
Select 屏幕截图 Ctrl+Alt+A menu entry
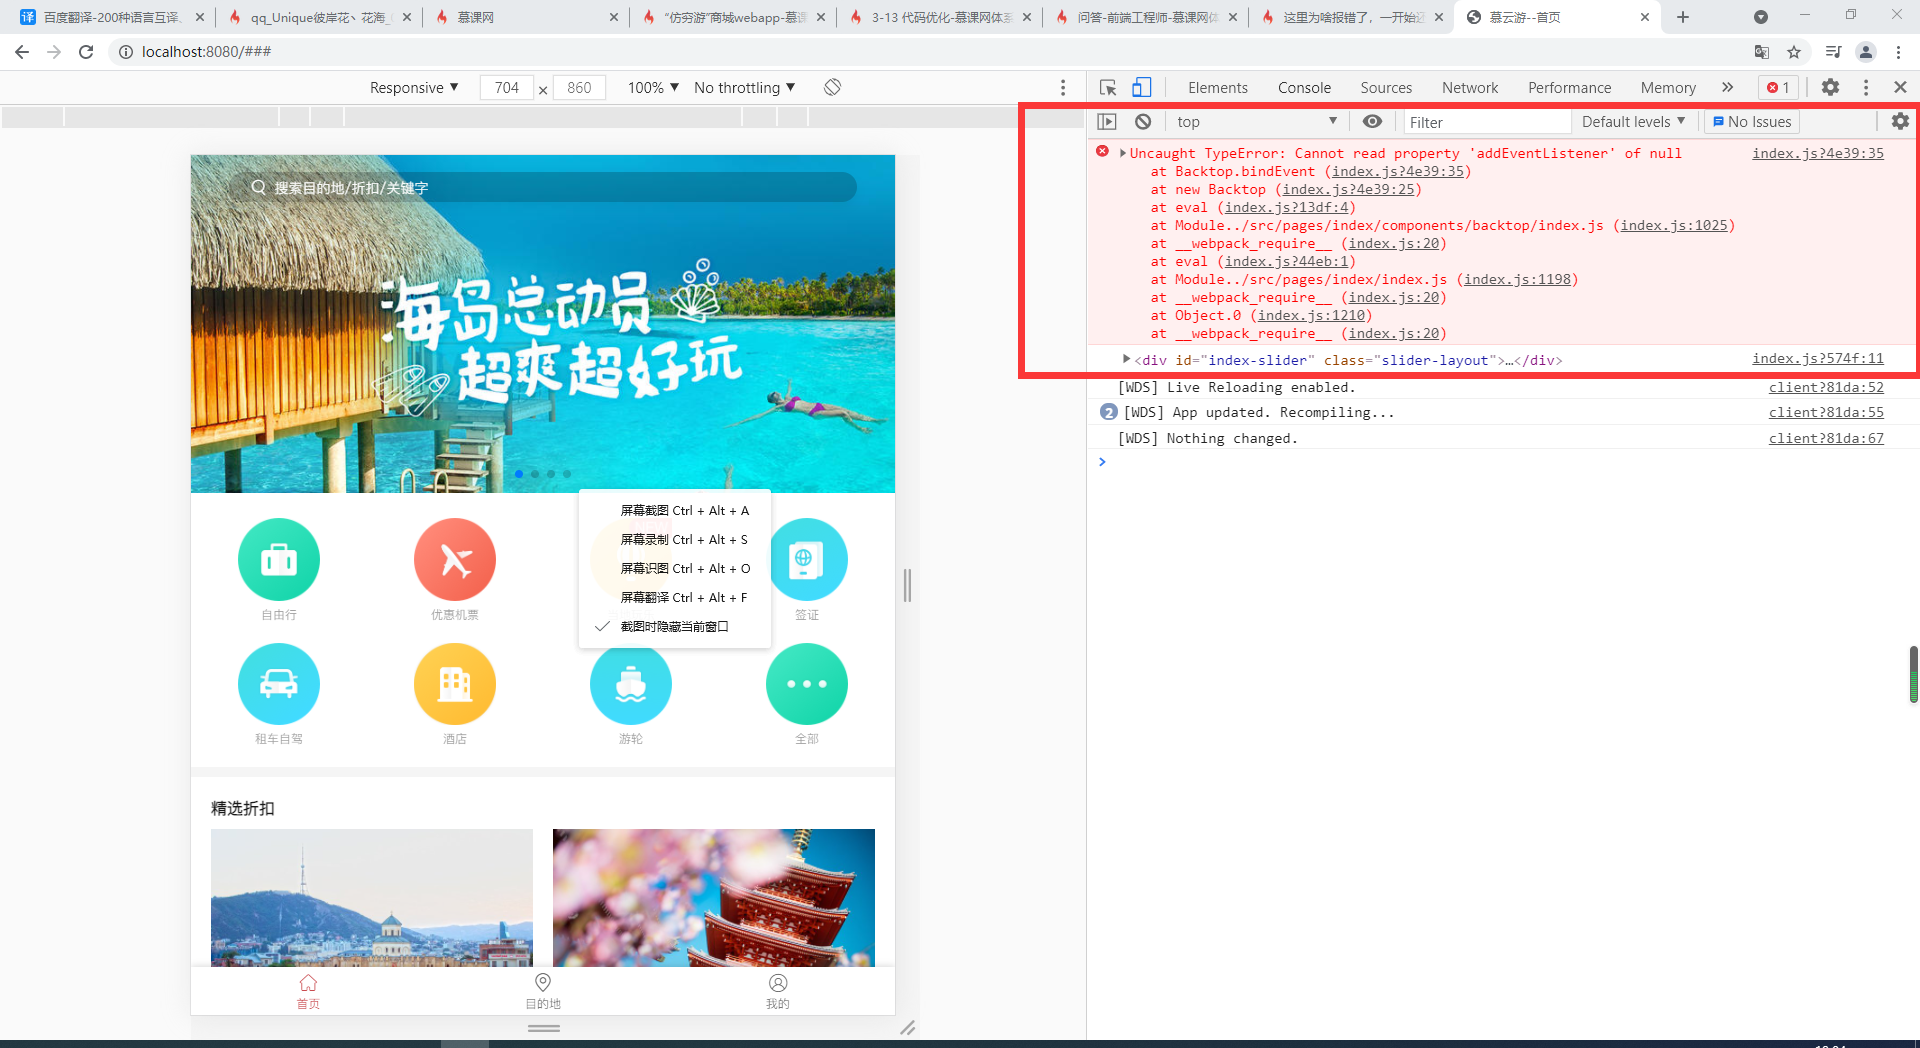click(675, 511)
